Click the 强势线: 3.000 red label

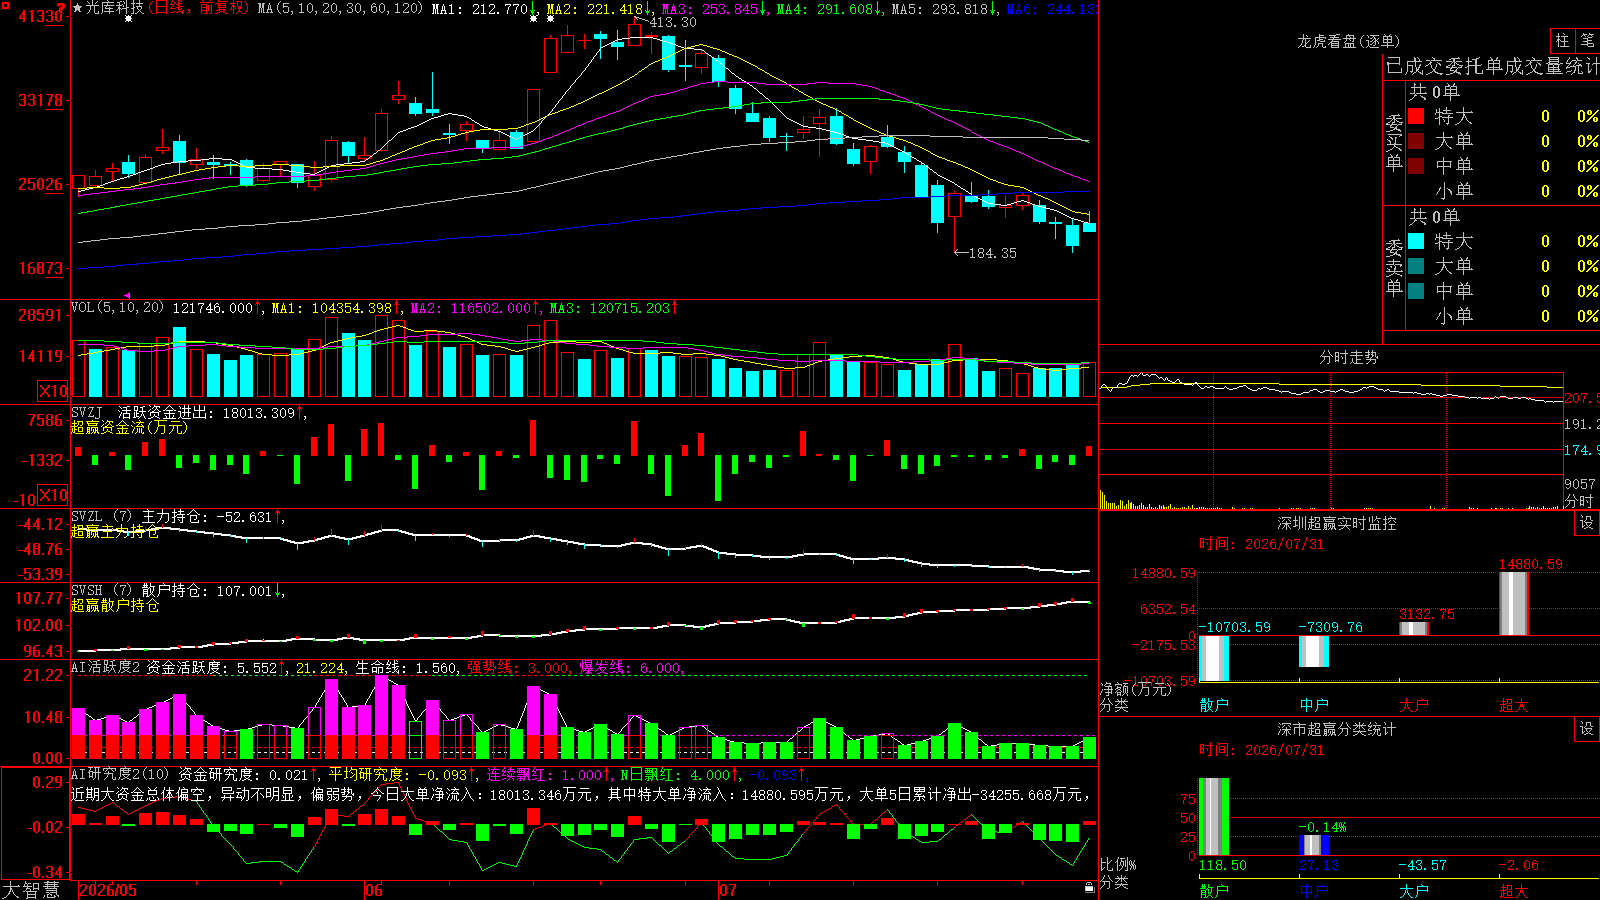pyautogui.click(x=519, y=667)
